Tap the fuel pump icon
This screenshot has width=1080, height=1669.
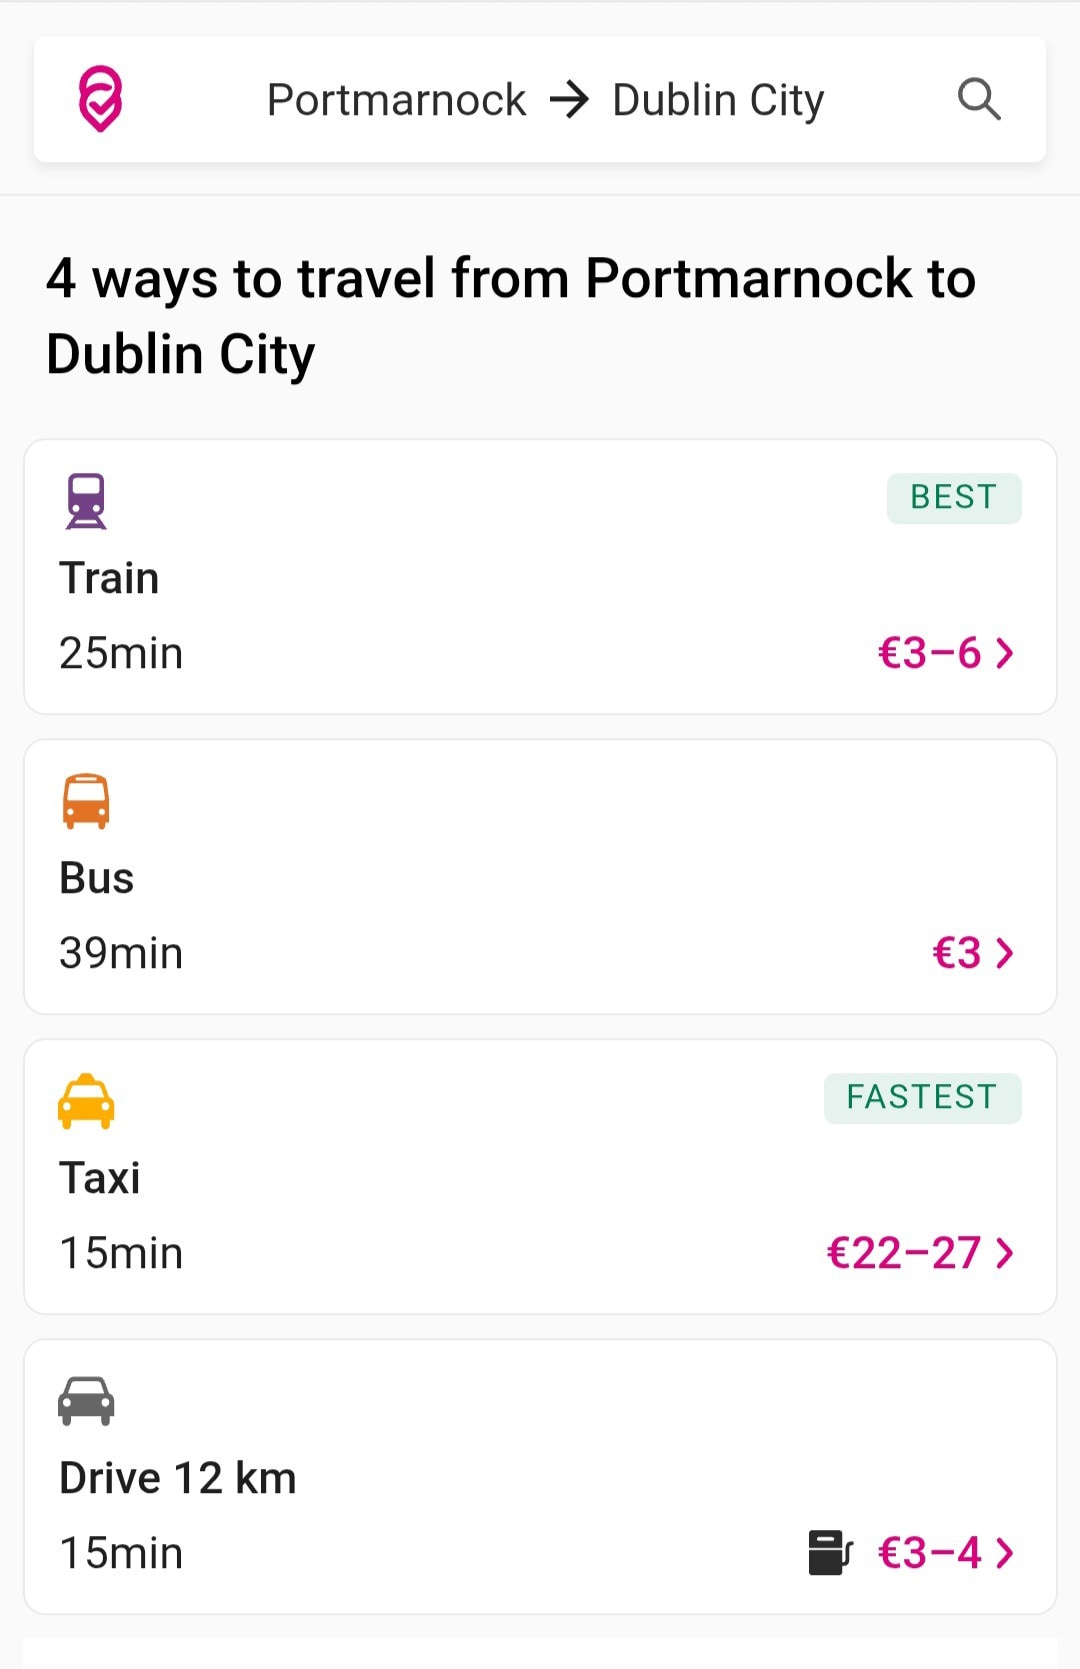pos(830,1553)
